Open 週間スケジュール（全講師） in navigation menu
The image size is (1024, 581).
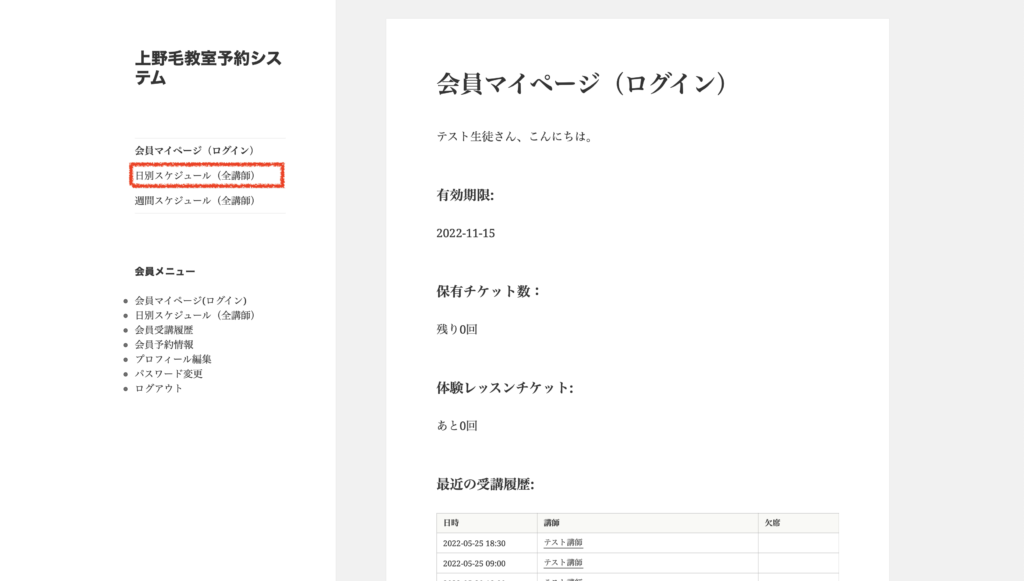[195, 200]
